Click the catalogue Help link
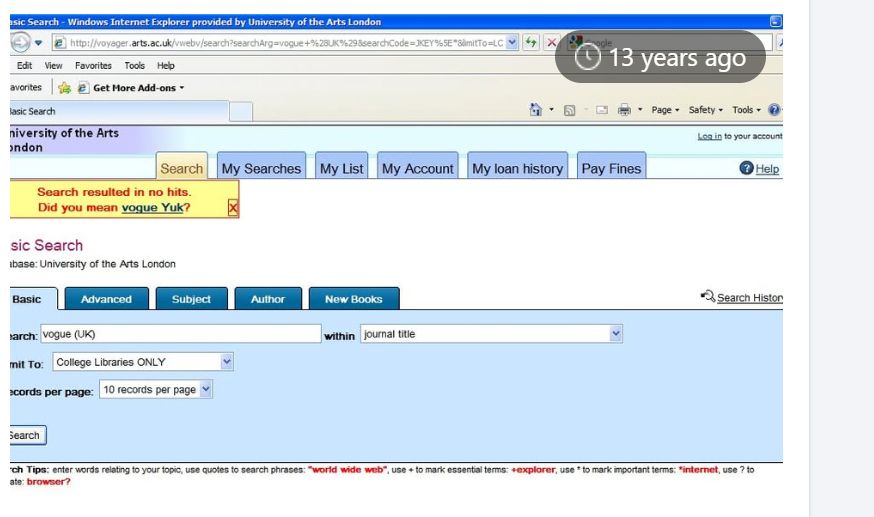 pyautogui.click(x=767, y=169)
